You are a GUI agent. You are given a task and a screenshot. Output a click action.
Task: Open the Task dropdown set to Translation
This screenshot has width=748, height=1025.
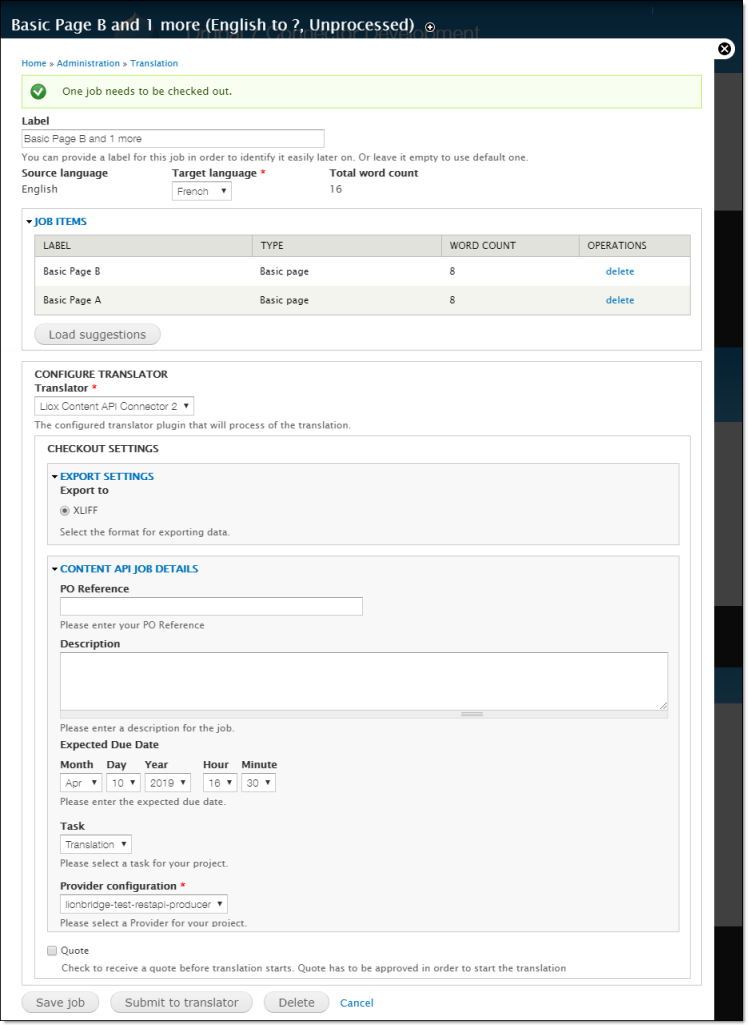pos(95,844)
